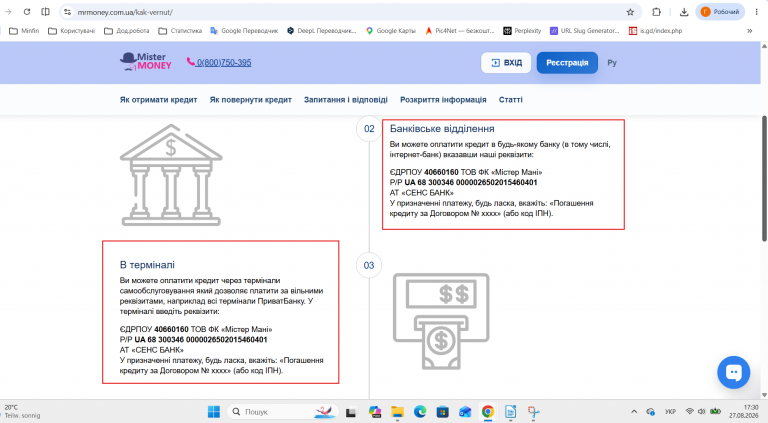Click the taskbar Пошук search box

(283, 412)
